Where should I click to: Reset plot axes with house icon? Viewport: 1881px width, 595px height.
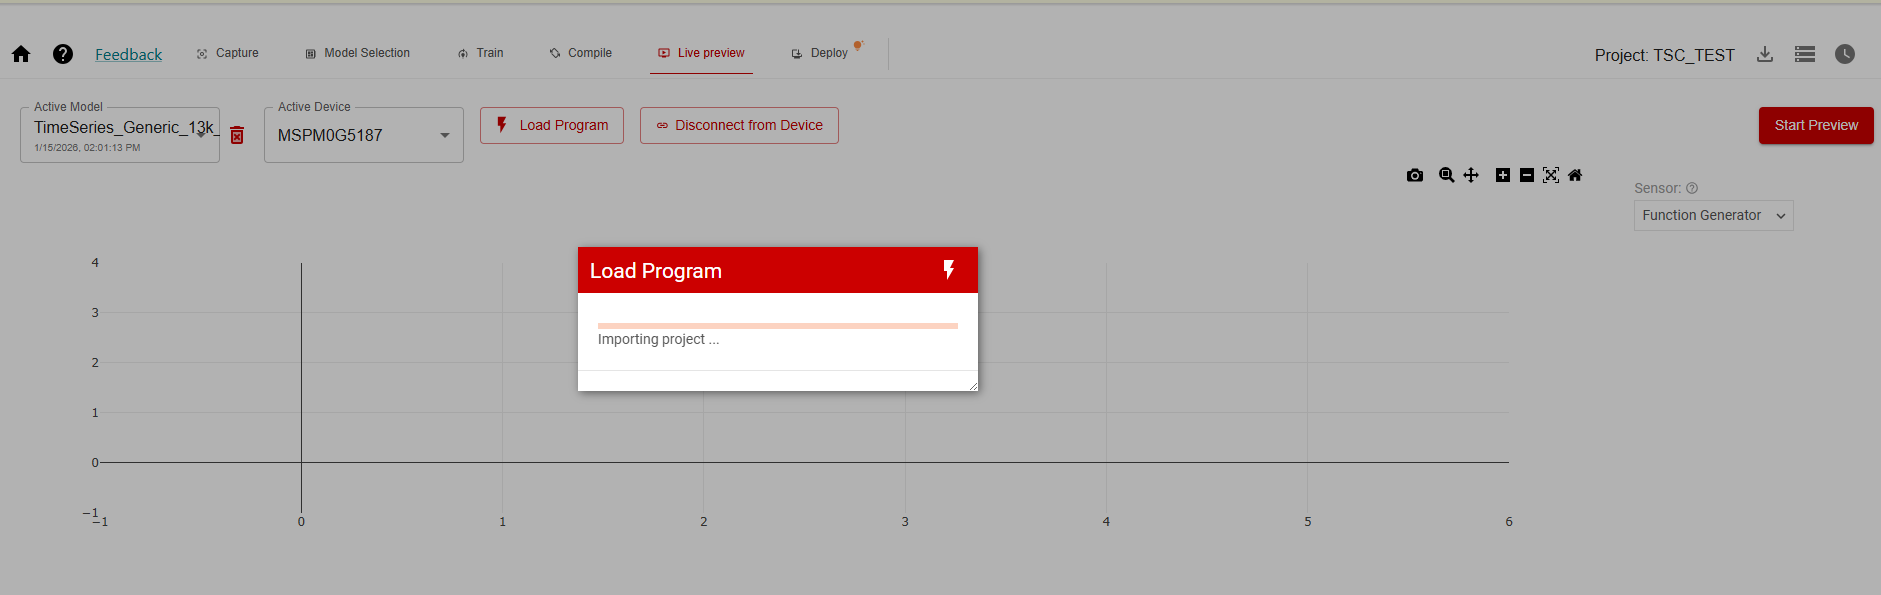coord(1575,175)
